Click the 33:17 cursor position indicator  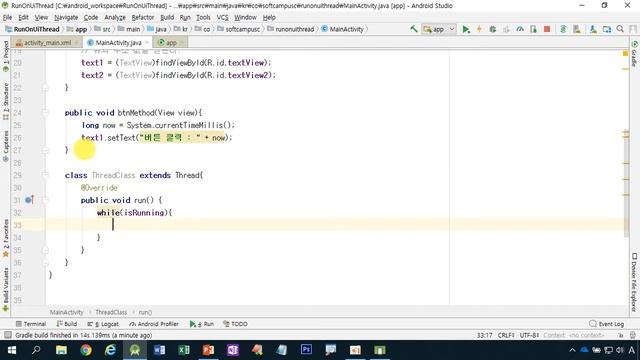[484, 335]
